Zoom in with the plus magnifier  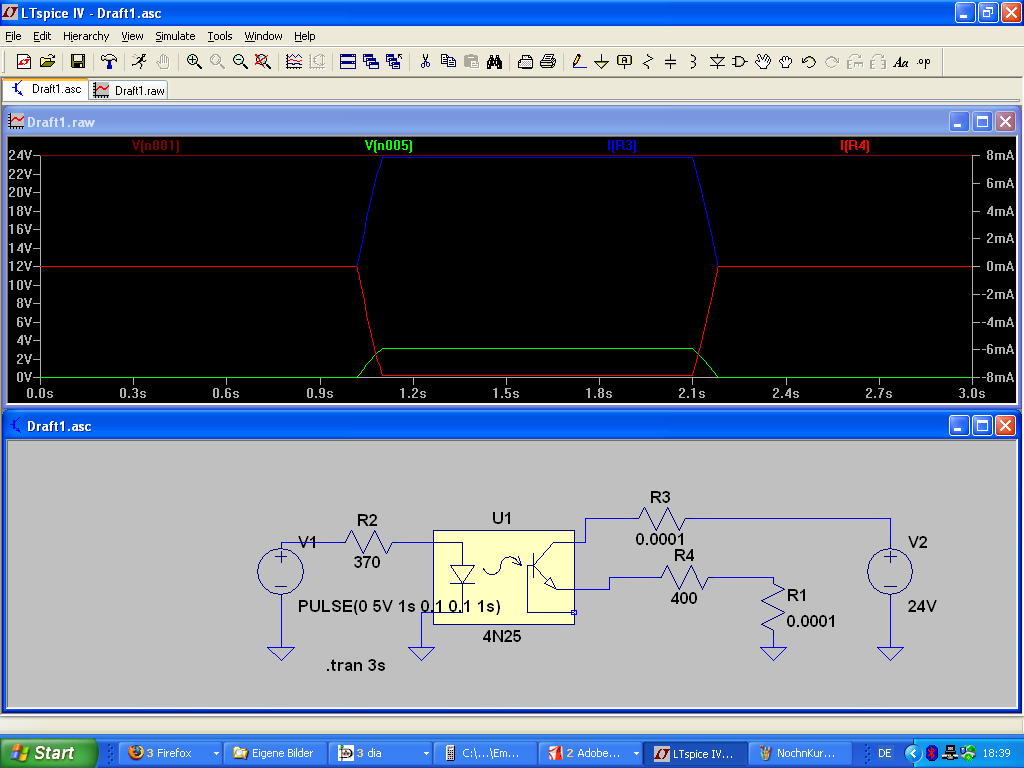point(193,61)
